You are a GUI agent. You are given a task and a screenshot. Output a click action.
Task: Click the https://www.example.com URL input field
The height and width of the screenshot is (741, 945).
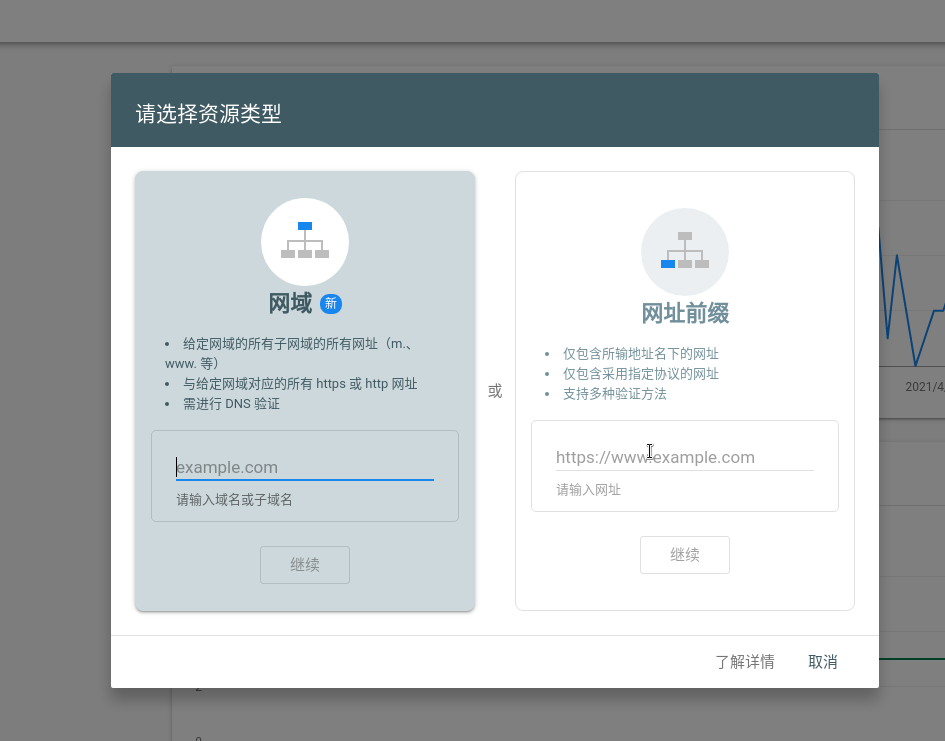point(685,457)
